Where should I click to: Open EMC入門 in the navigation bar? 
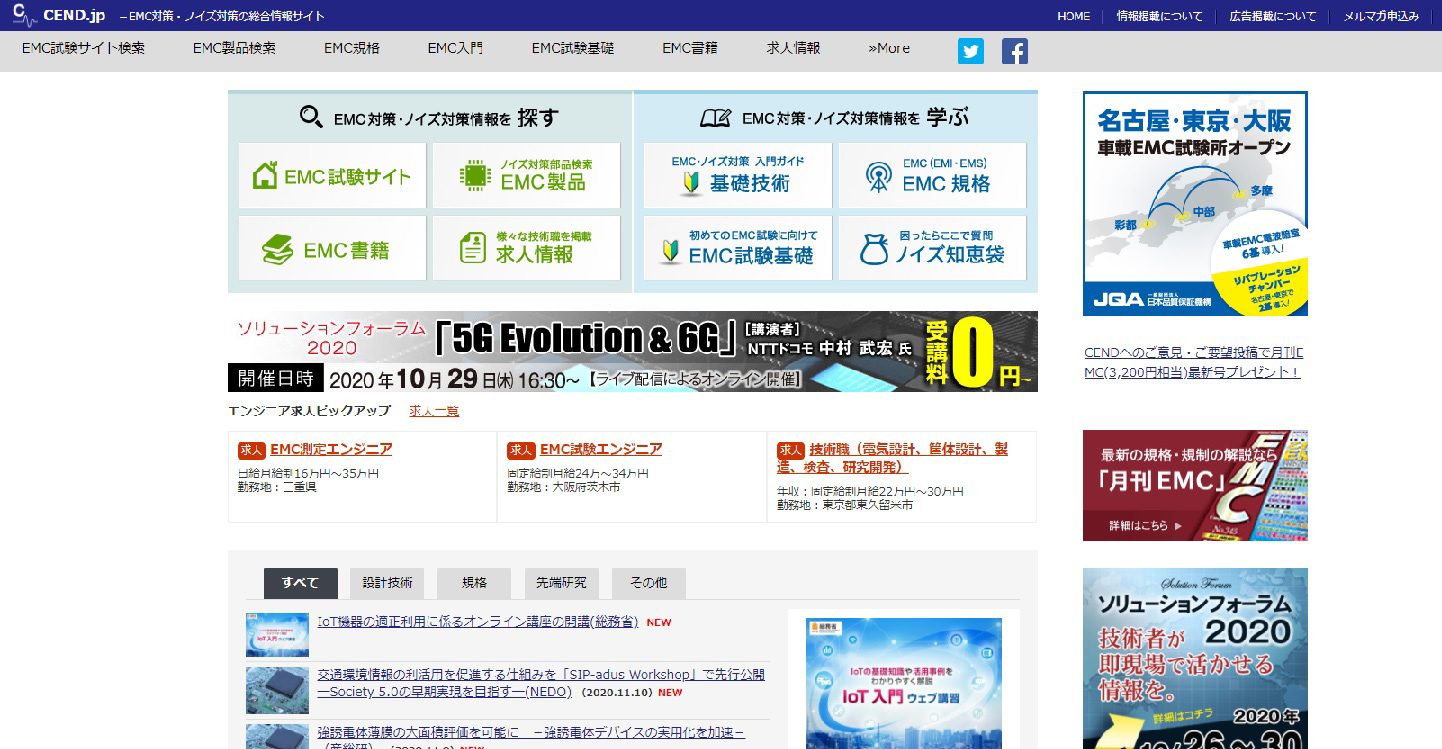click(455, 48)
